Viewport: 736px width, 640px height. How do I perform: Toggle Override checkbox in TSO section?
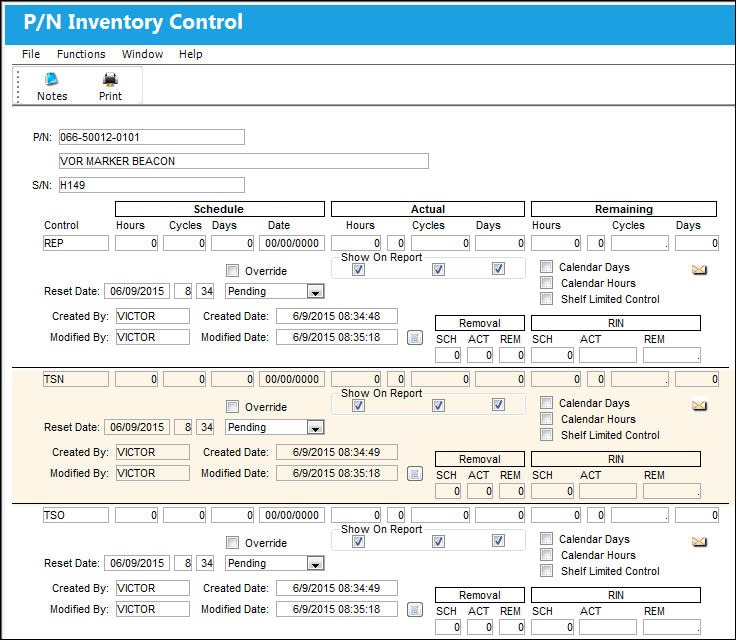point(232,542)
